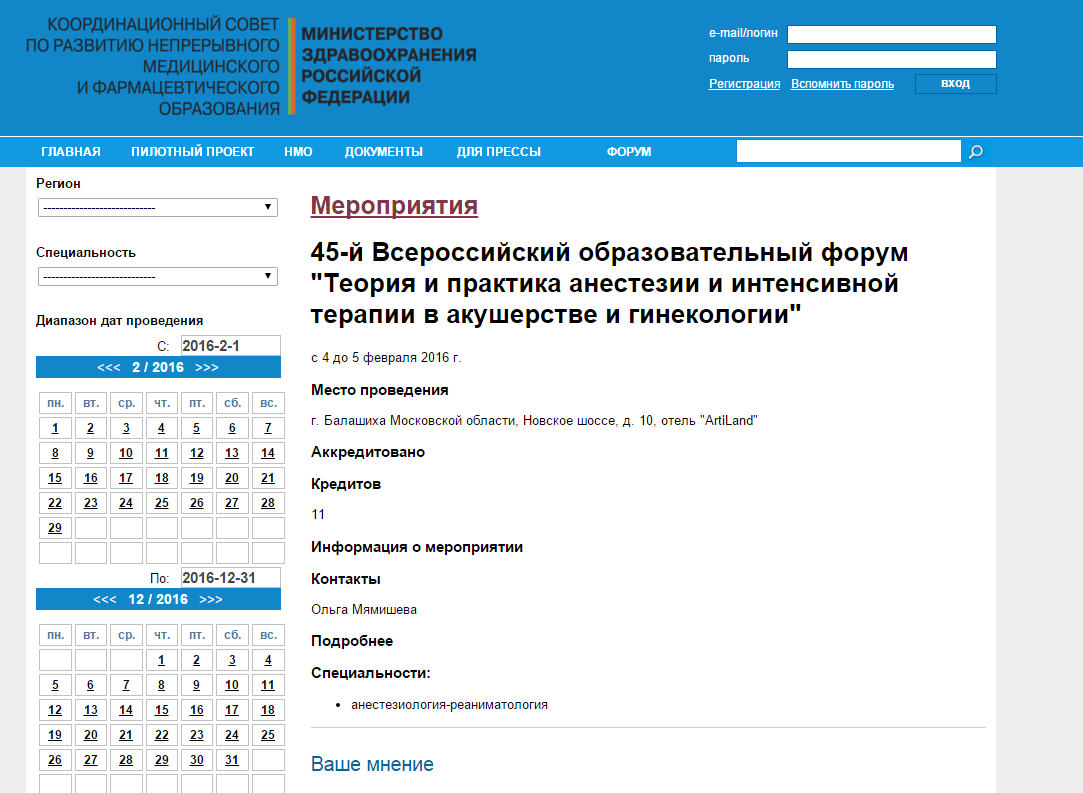Open НМО menu item
This screenshot has width=1083, height=793.
(298, 151)
